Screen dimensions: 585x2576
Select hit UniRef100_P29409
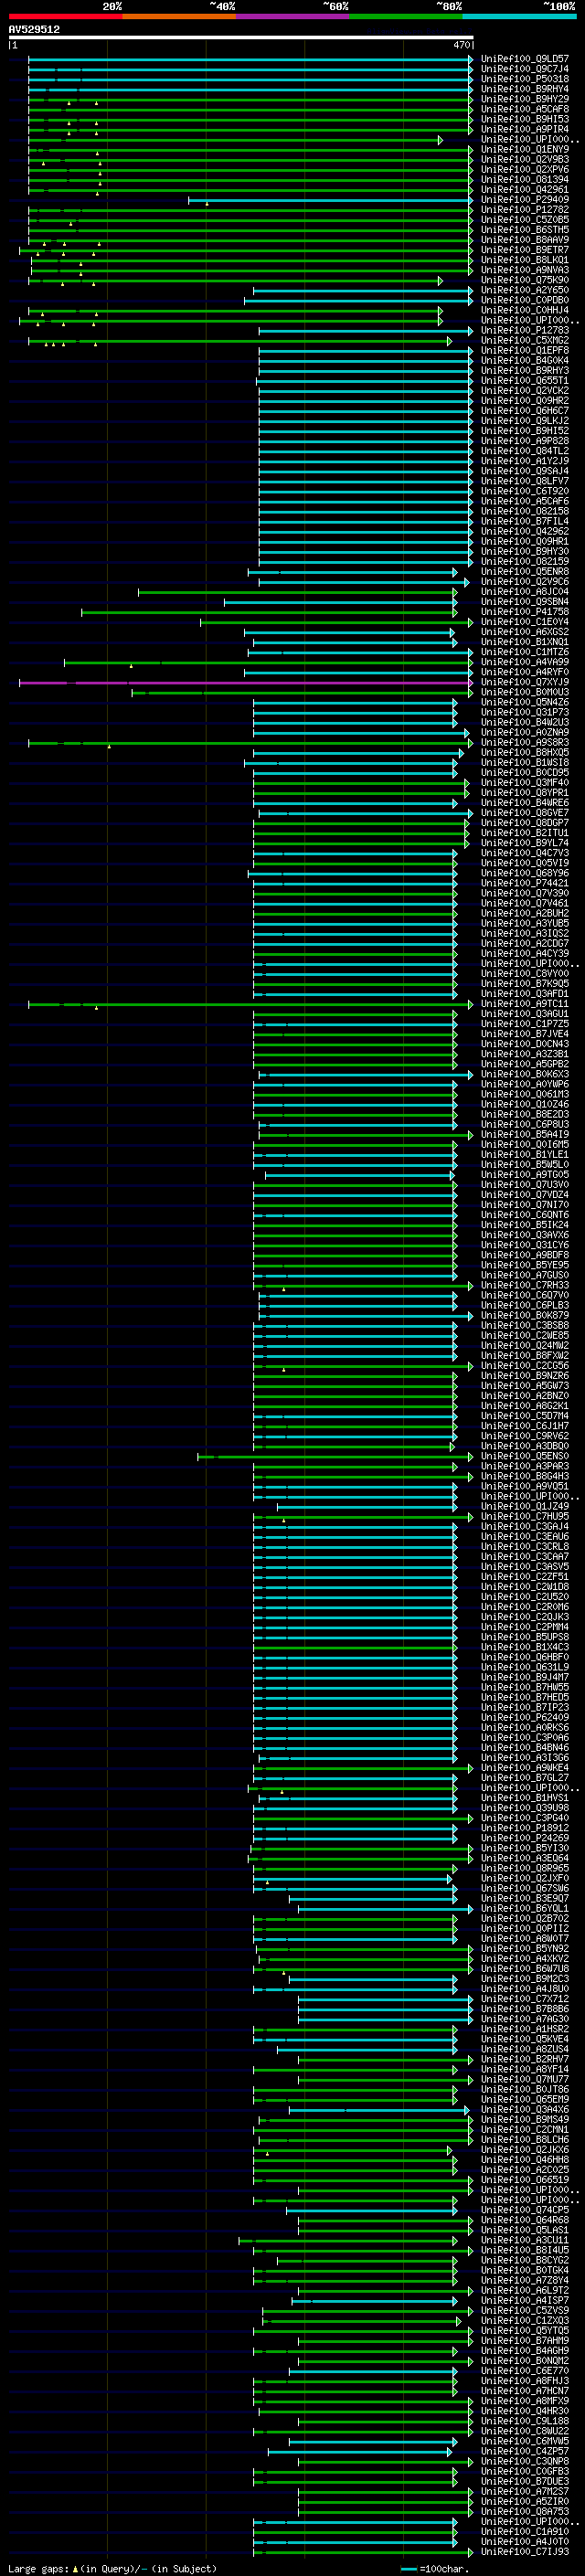525,201
